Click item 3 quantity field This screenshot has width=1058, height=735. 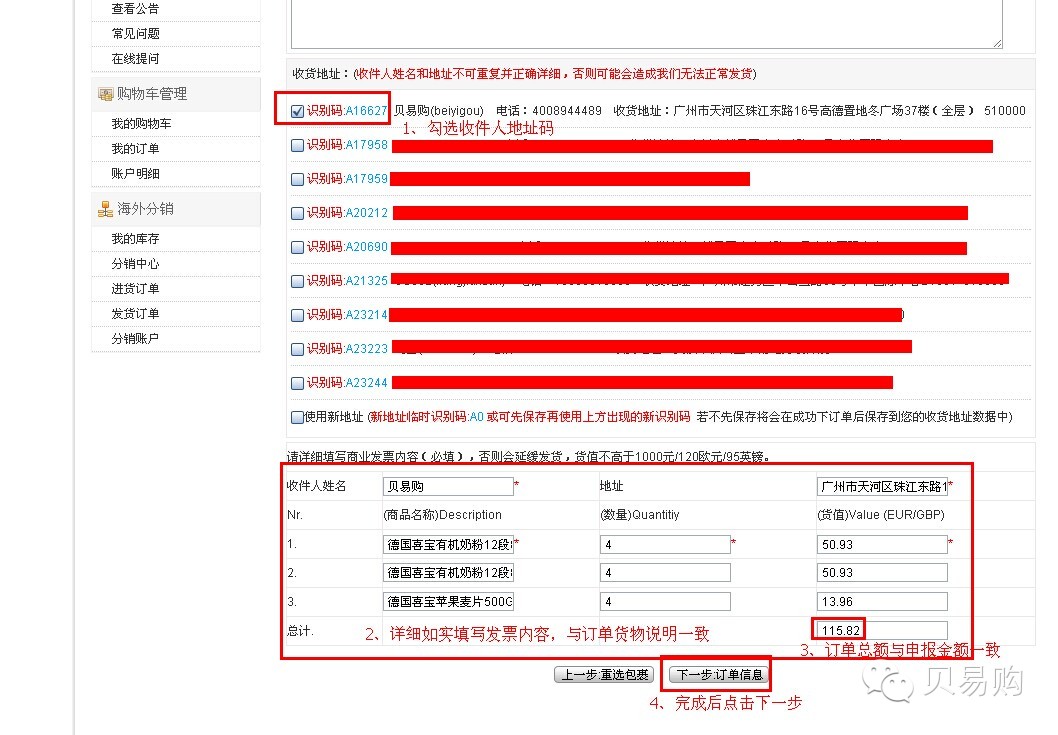pos(665,601)
